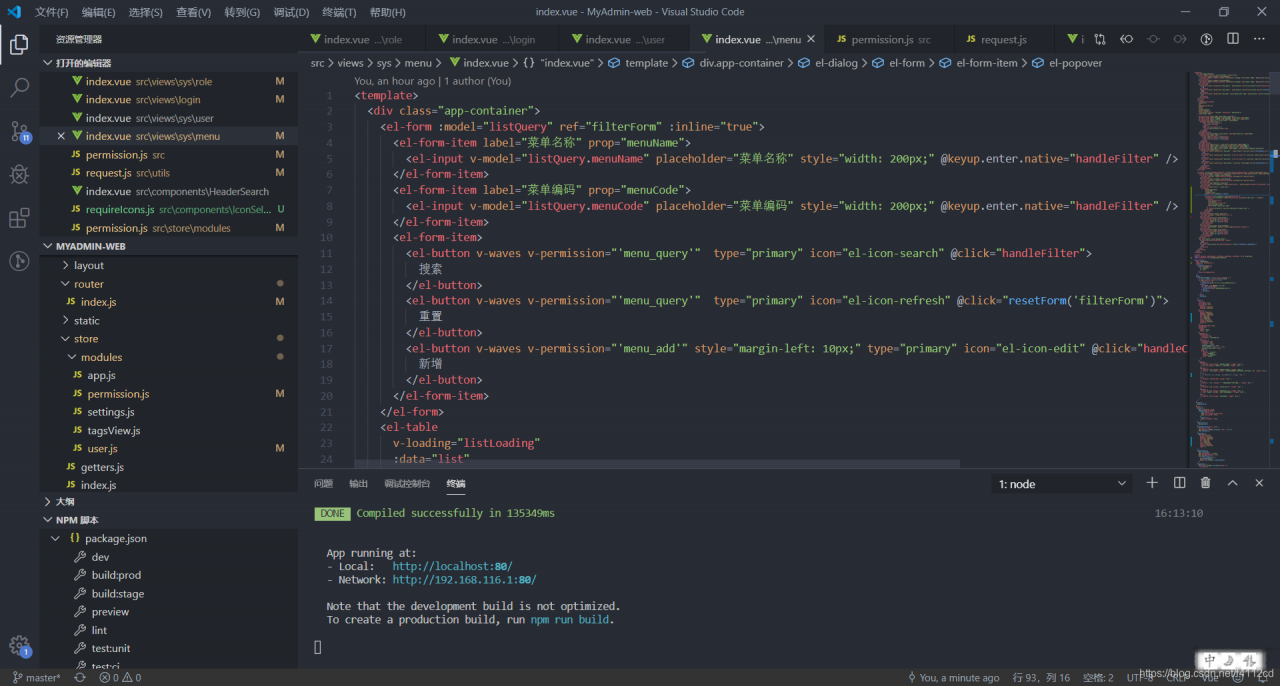Close the terminal panel
The width and height of the screenshot is (1280, 686).
(1260, 483)
